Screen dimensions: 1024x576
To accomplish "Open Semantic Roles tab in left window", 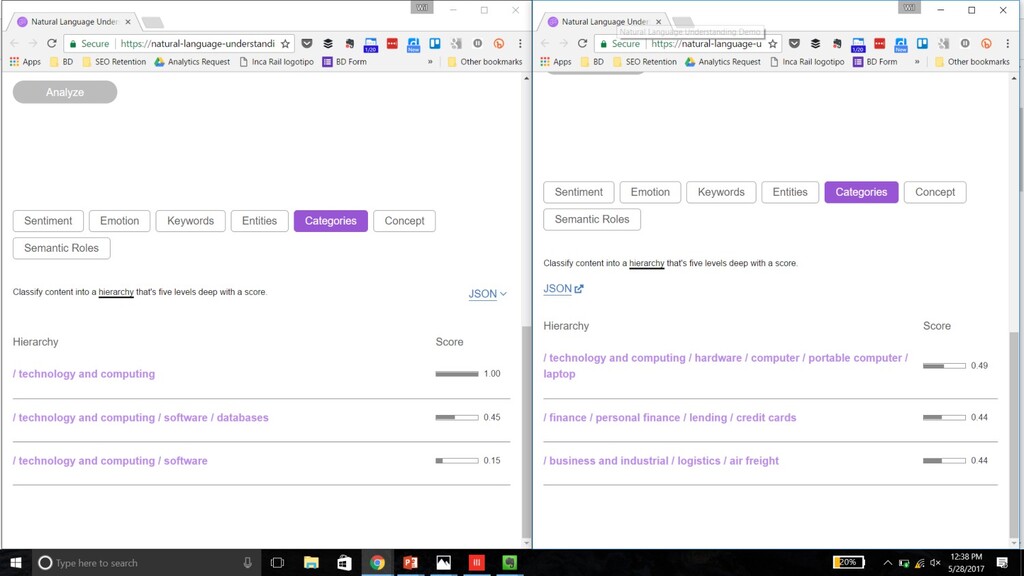I will point(61,248).
